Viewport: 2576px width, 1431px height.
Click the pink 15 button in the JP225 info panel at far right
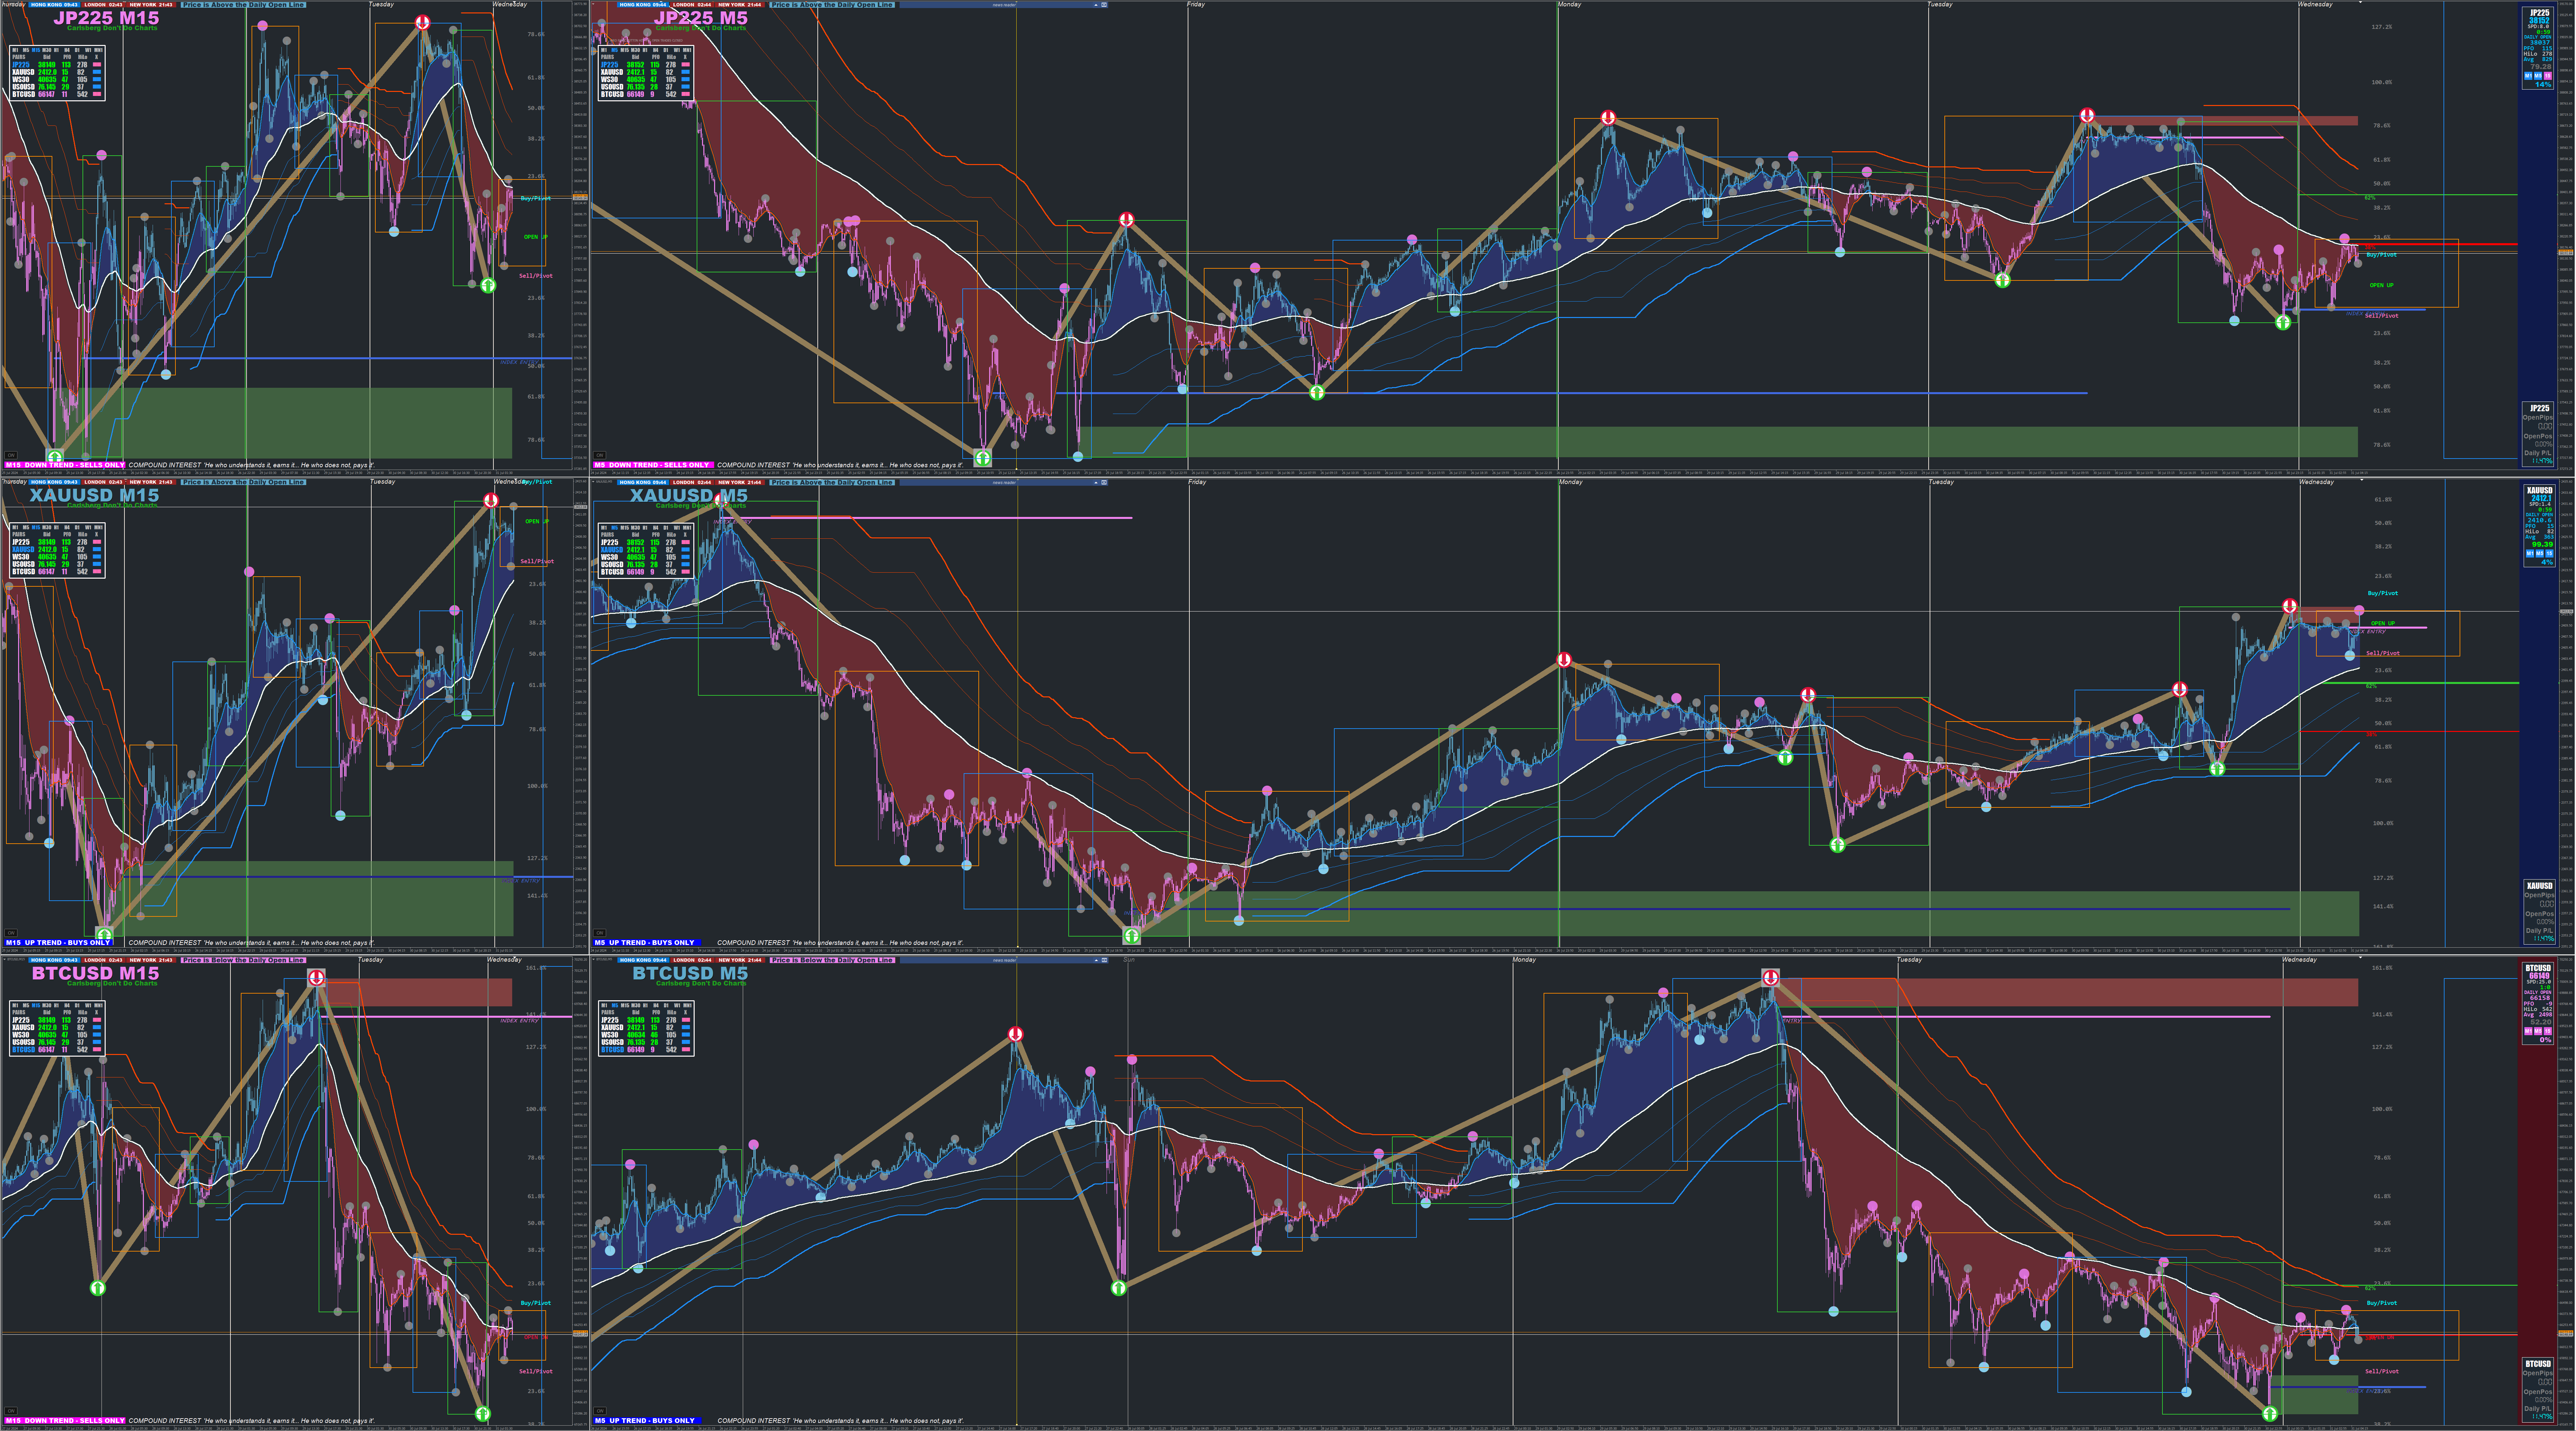click(2548, 76)
